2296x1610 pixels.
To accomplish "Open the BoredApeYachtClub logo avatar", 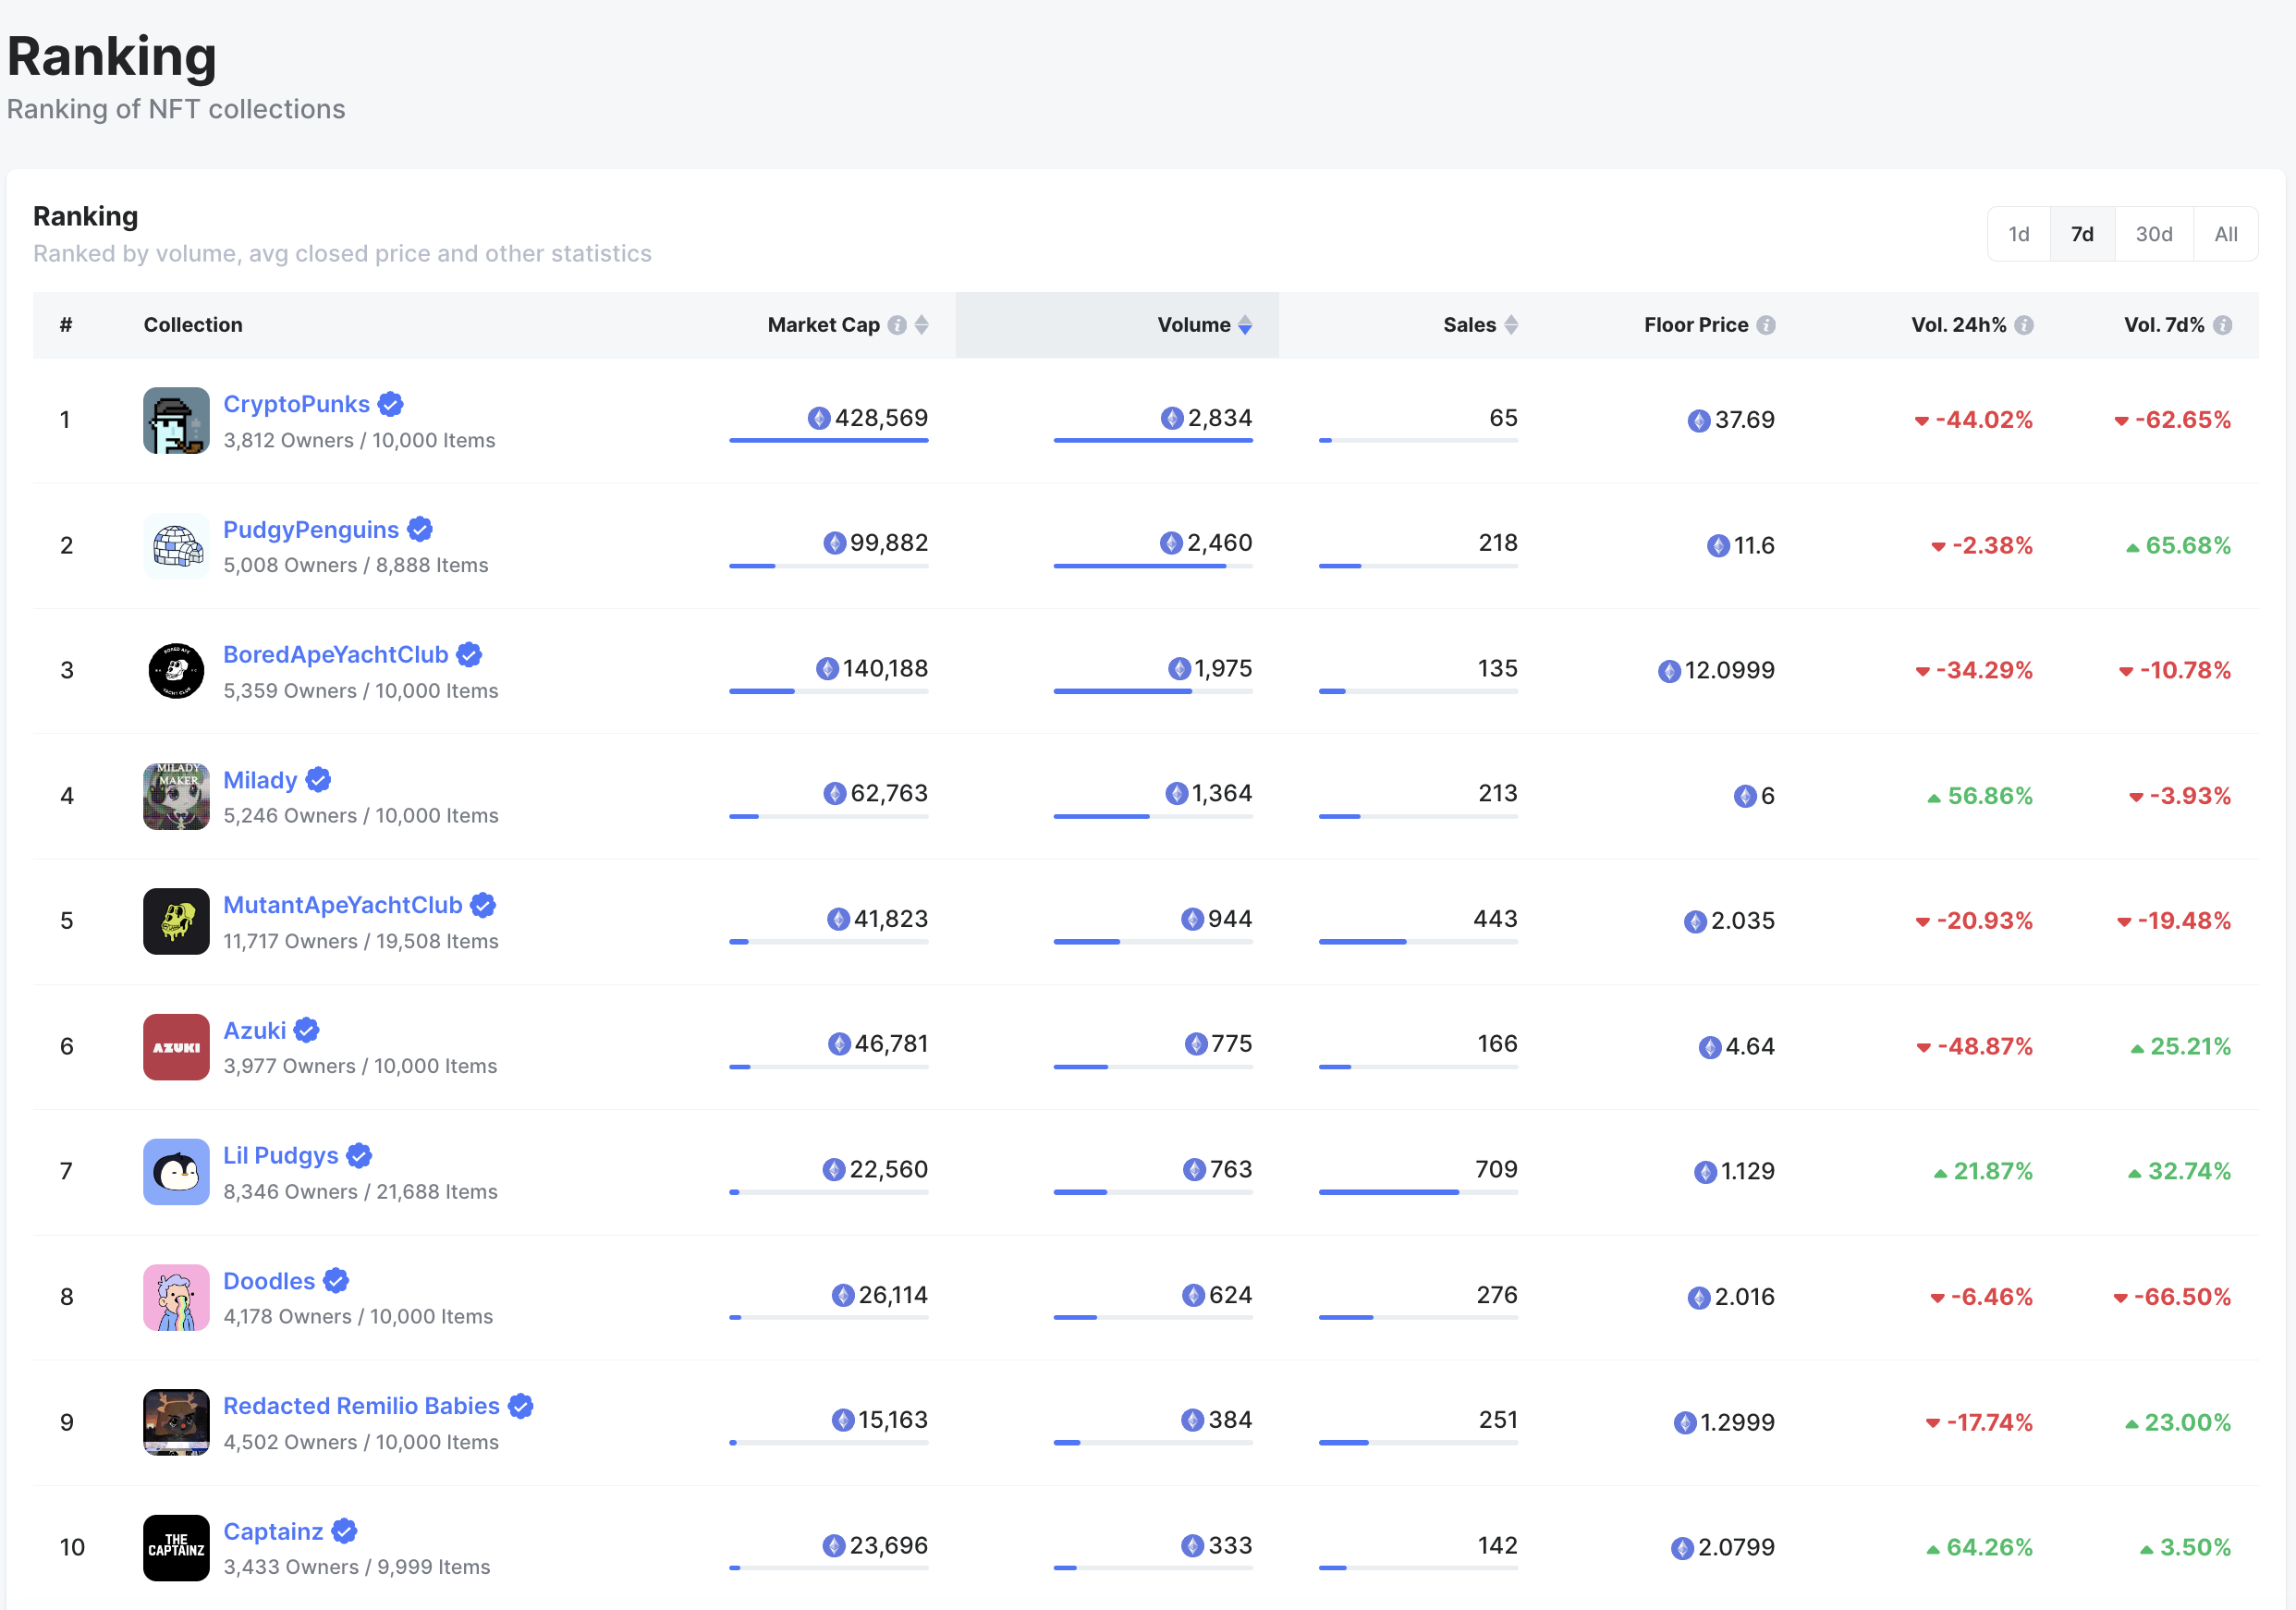I will coord(176,671).
